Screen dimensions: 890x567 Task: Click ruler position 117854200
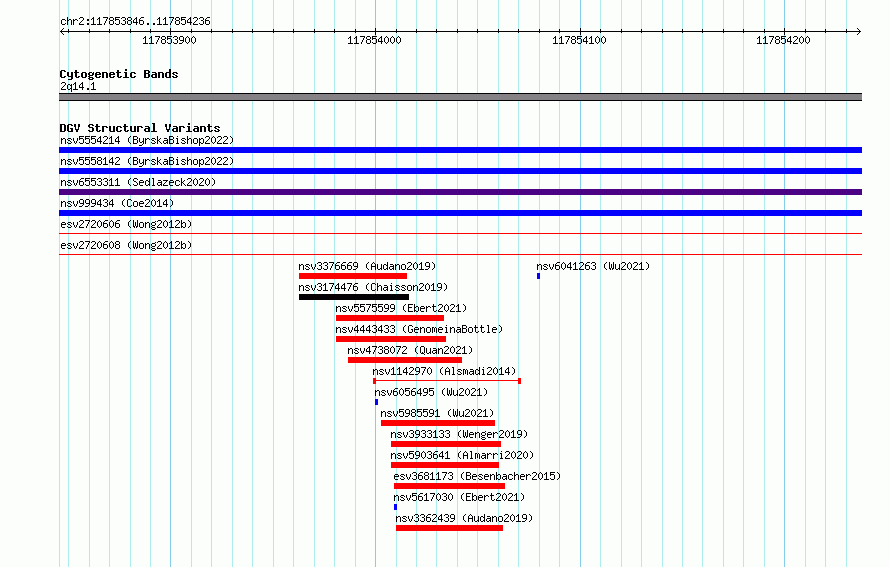783,40
